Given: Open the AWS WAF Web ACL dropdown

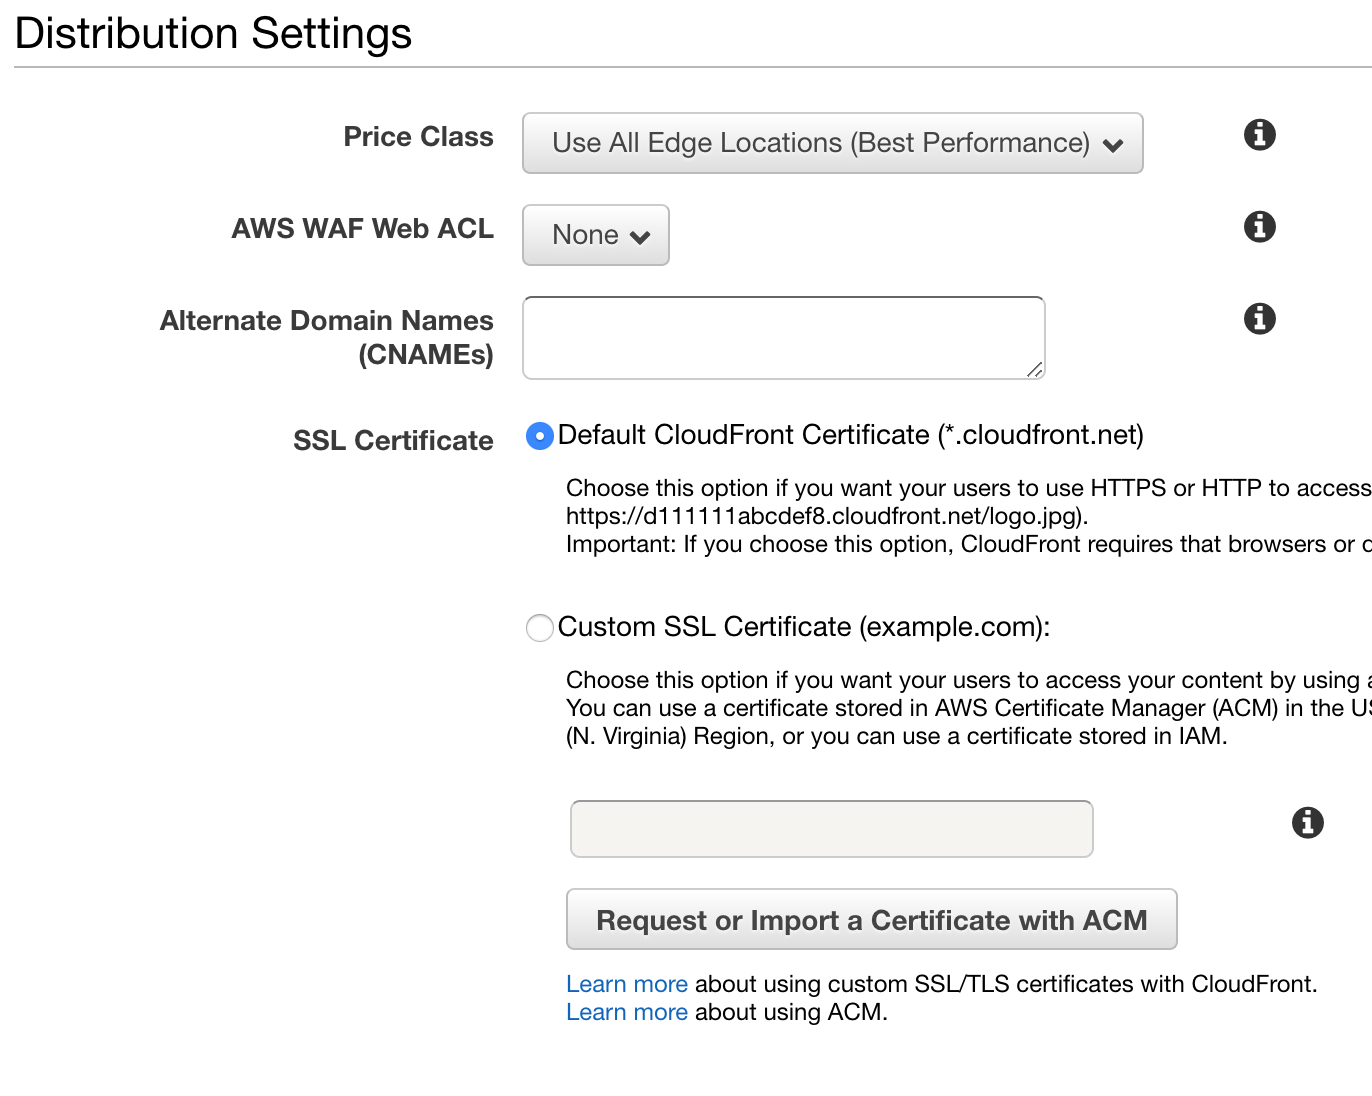Looking at the screenshot, I should (x=595, y=235).
